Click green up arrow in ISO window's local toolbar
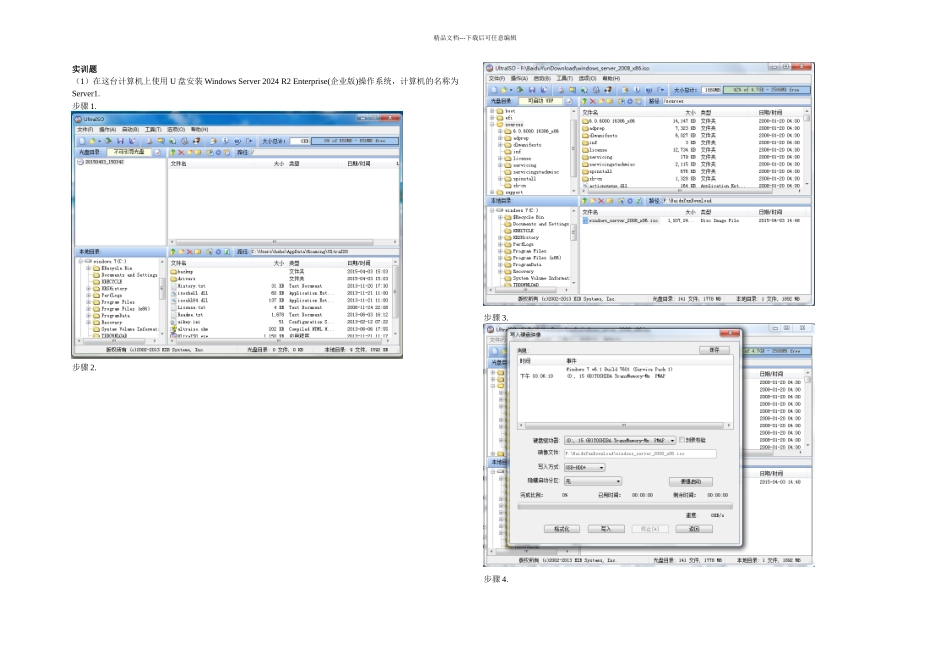950x672 pixels. (584, 201)
